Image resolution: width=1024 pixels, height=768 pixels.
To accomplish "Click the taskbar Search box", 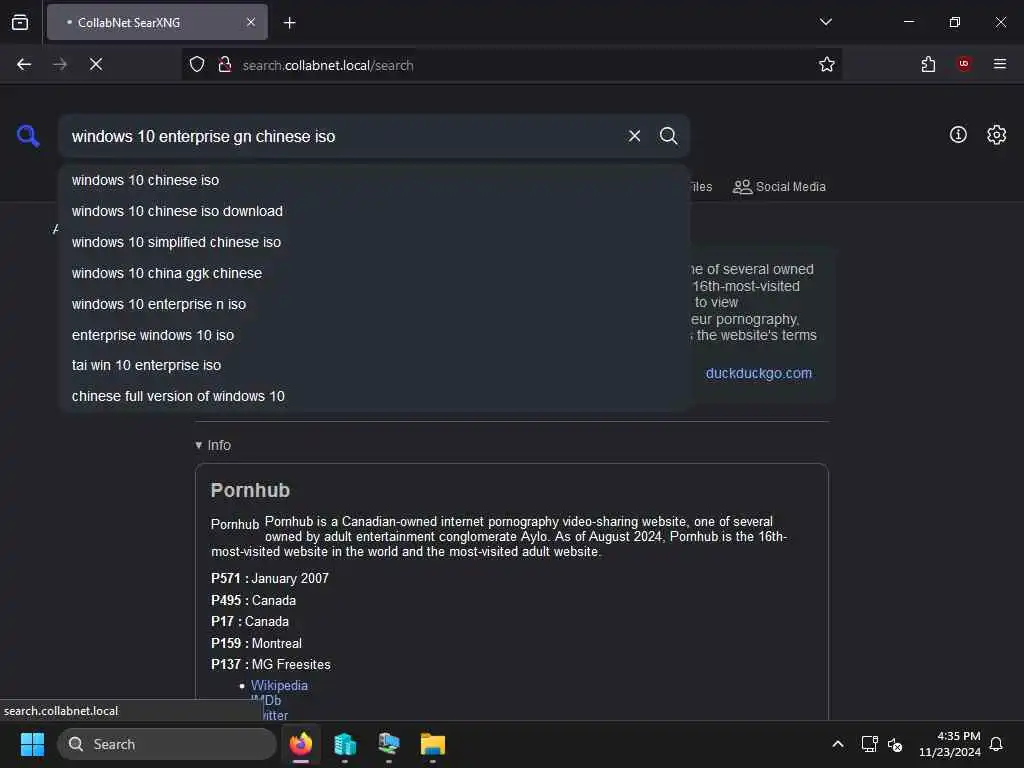I will click(x=167, y=744).
